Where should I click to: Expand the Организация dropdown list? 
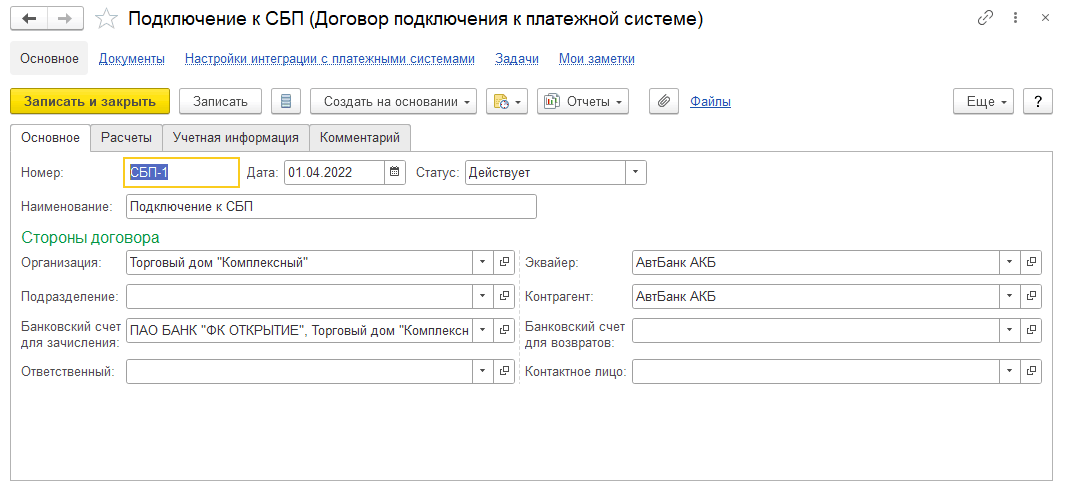click(x=482, y=262)
